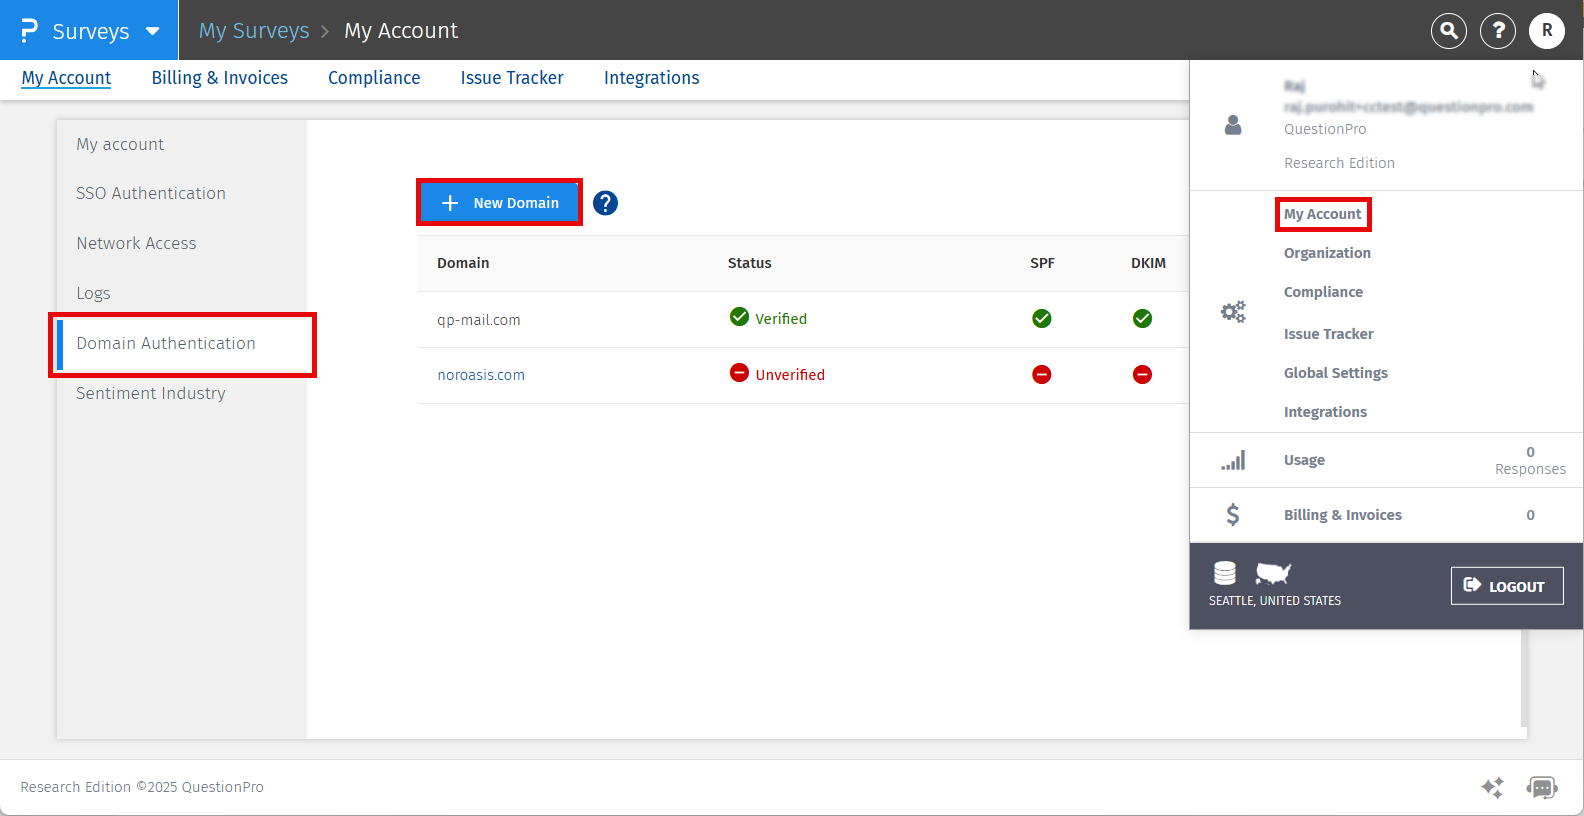Click the Unverified status icon for noroasis.com
Screen dimensions: 1584x816
point(739,373)
